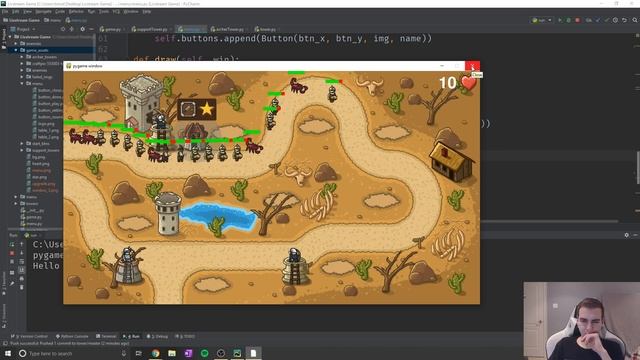Switch to the tower.py editor tab
Viewport: 640px width, 360px height.
coord(266,29)
